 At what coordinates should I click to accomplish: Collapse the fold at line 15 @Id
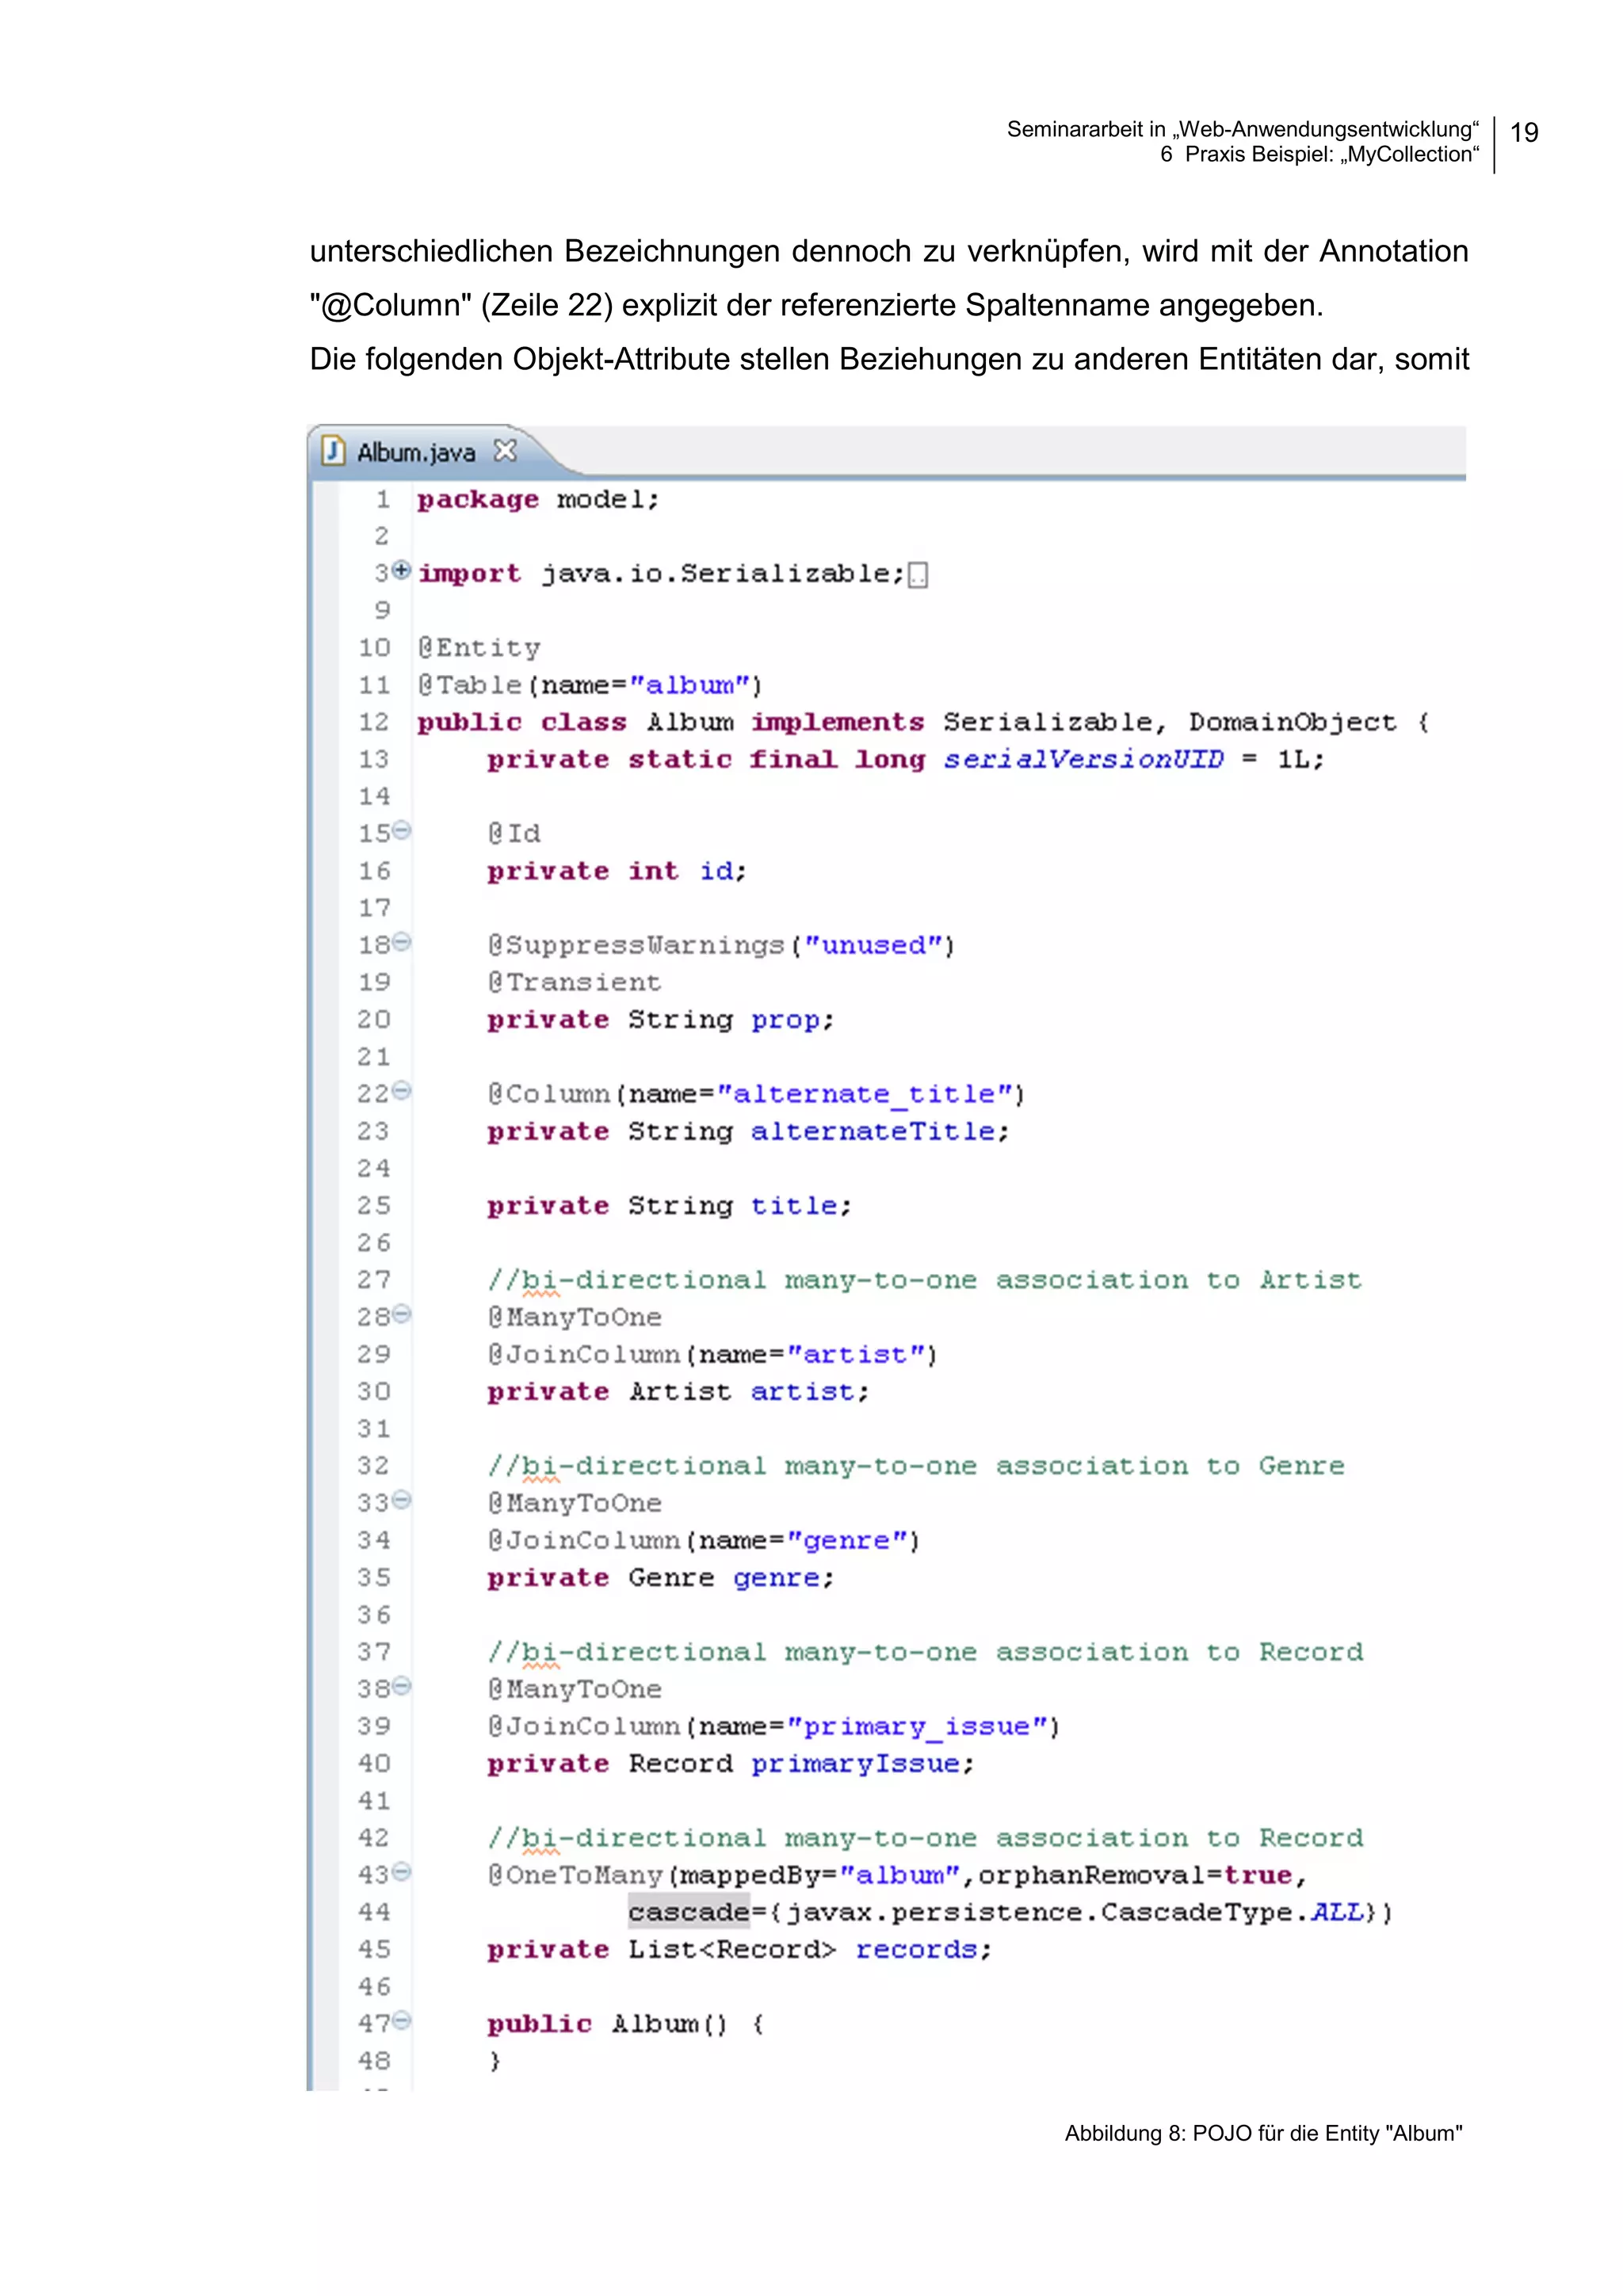(402, 830)
